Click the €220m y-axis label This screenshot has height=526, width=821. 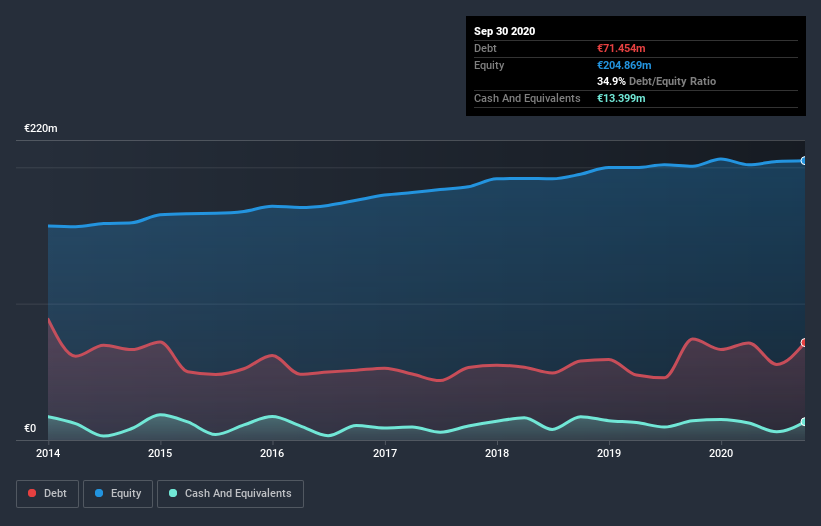pos(41,129)
